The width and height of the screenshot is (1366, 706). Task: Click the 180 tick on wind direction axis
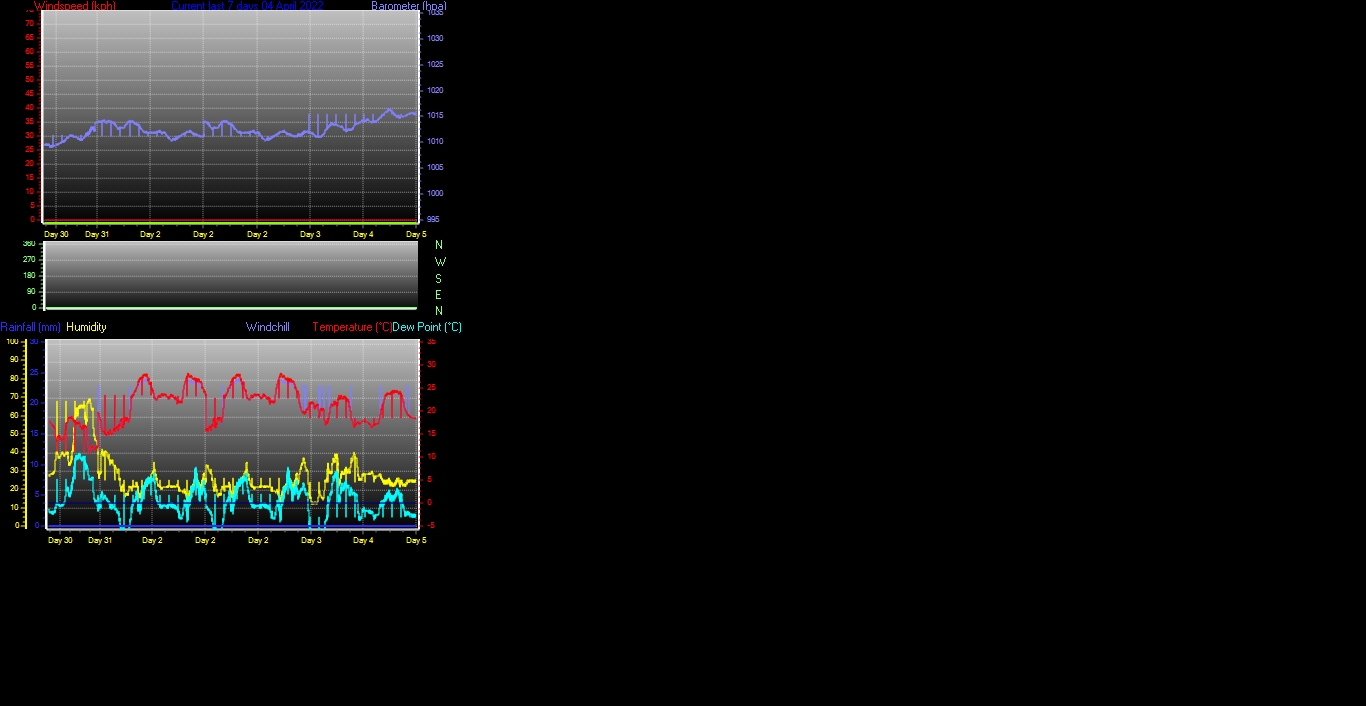[x=29, y=275]
